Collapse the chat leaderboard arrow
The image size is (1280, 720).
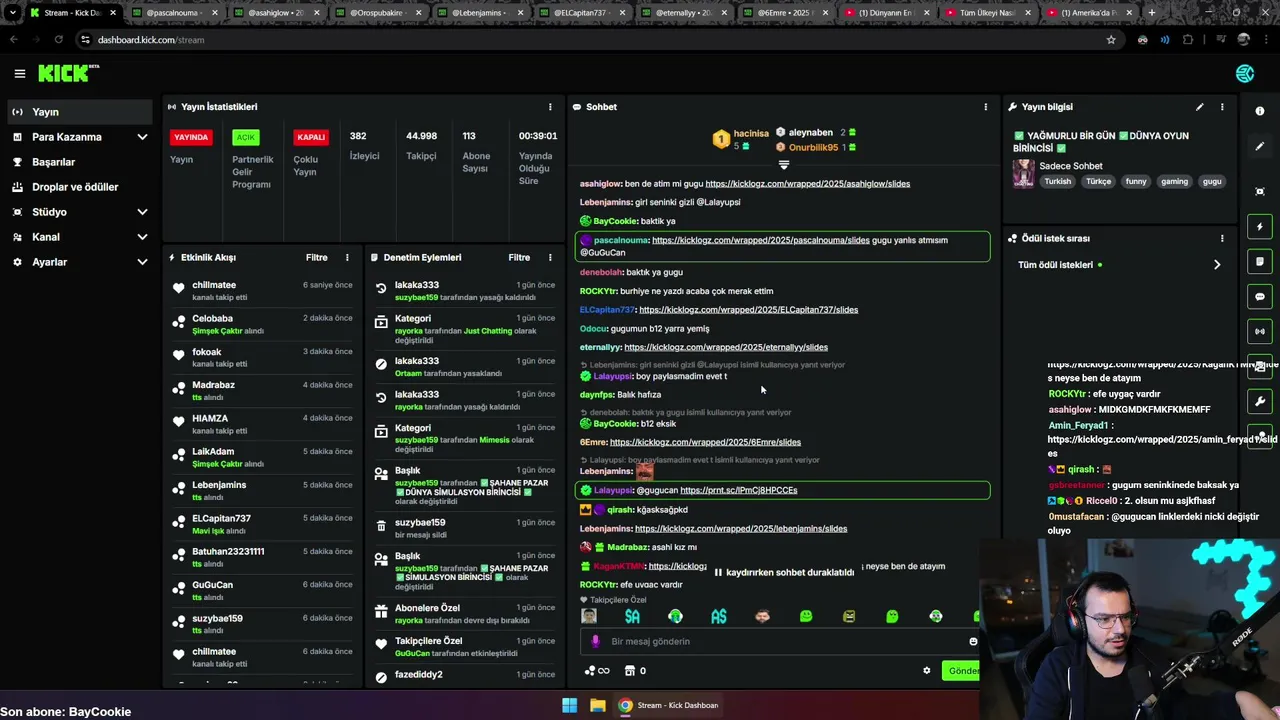[x=783, y=165]
